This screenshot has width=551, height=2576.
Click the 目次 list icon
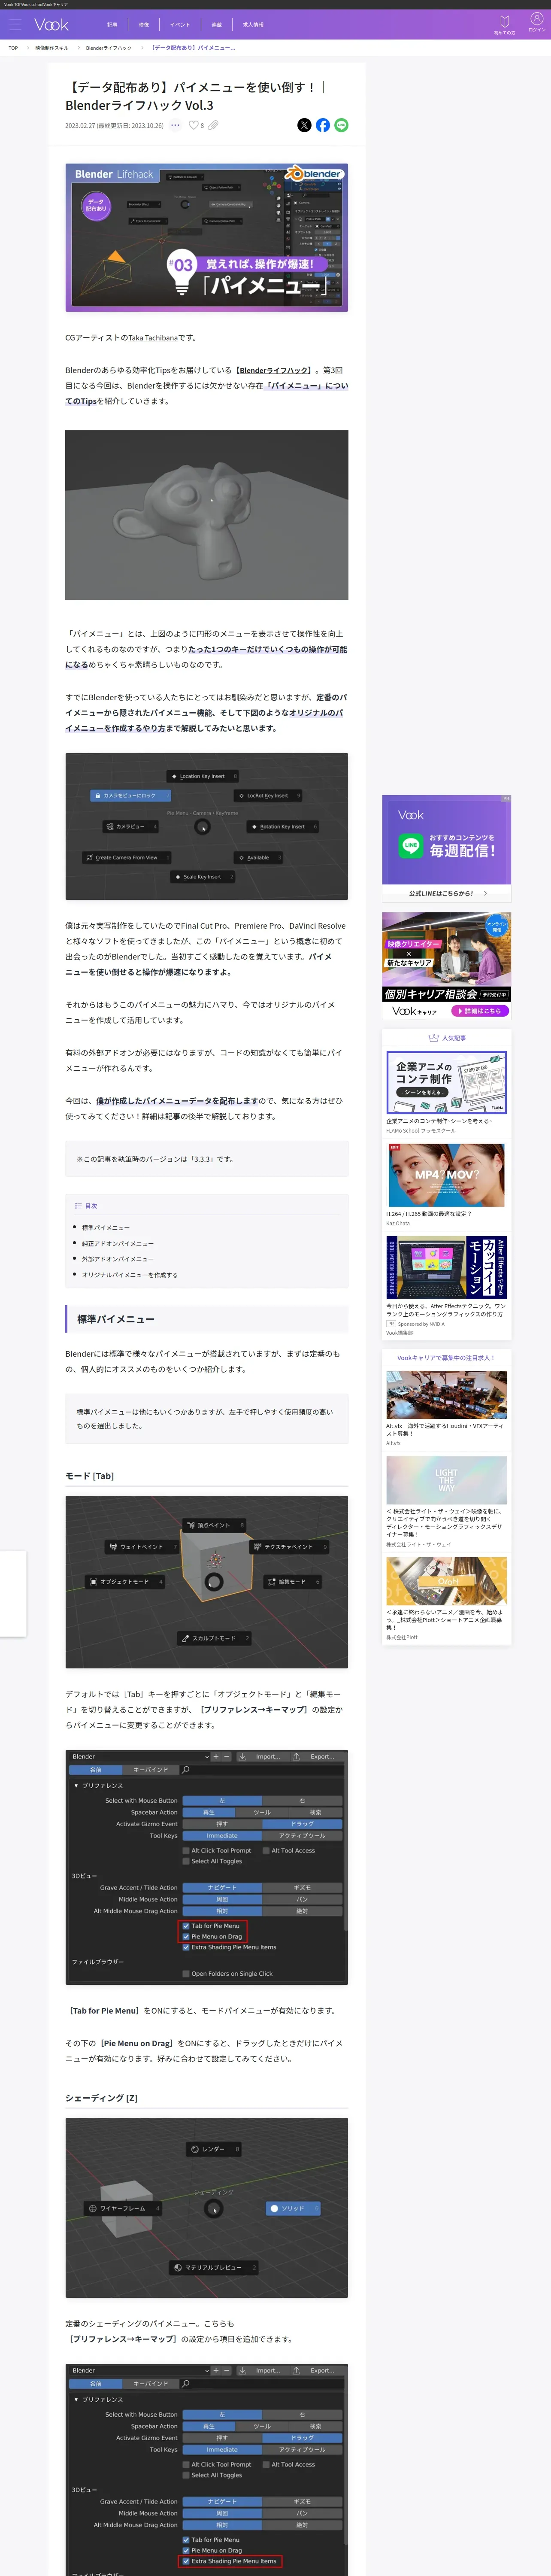pyautogui.click(x=78, y=1205)
